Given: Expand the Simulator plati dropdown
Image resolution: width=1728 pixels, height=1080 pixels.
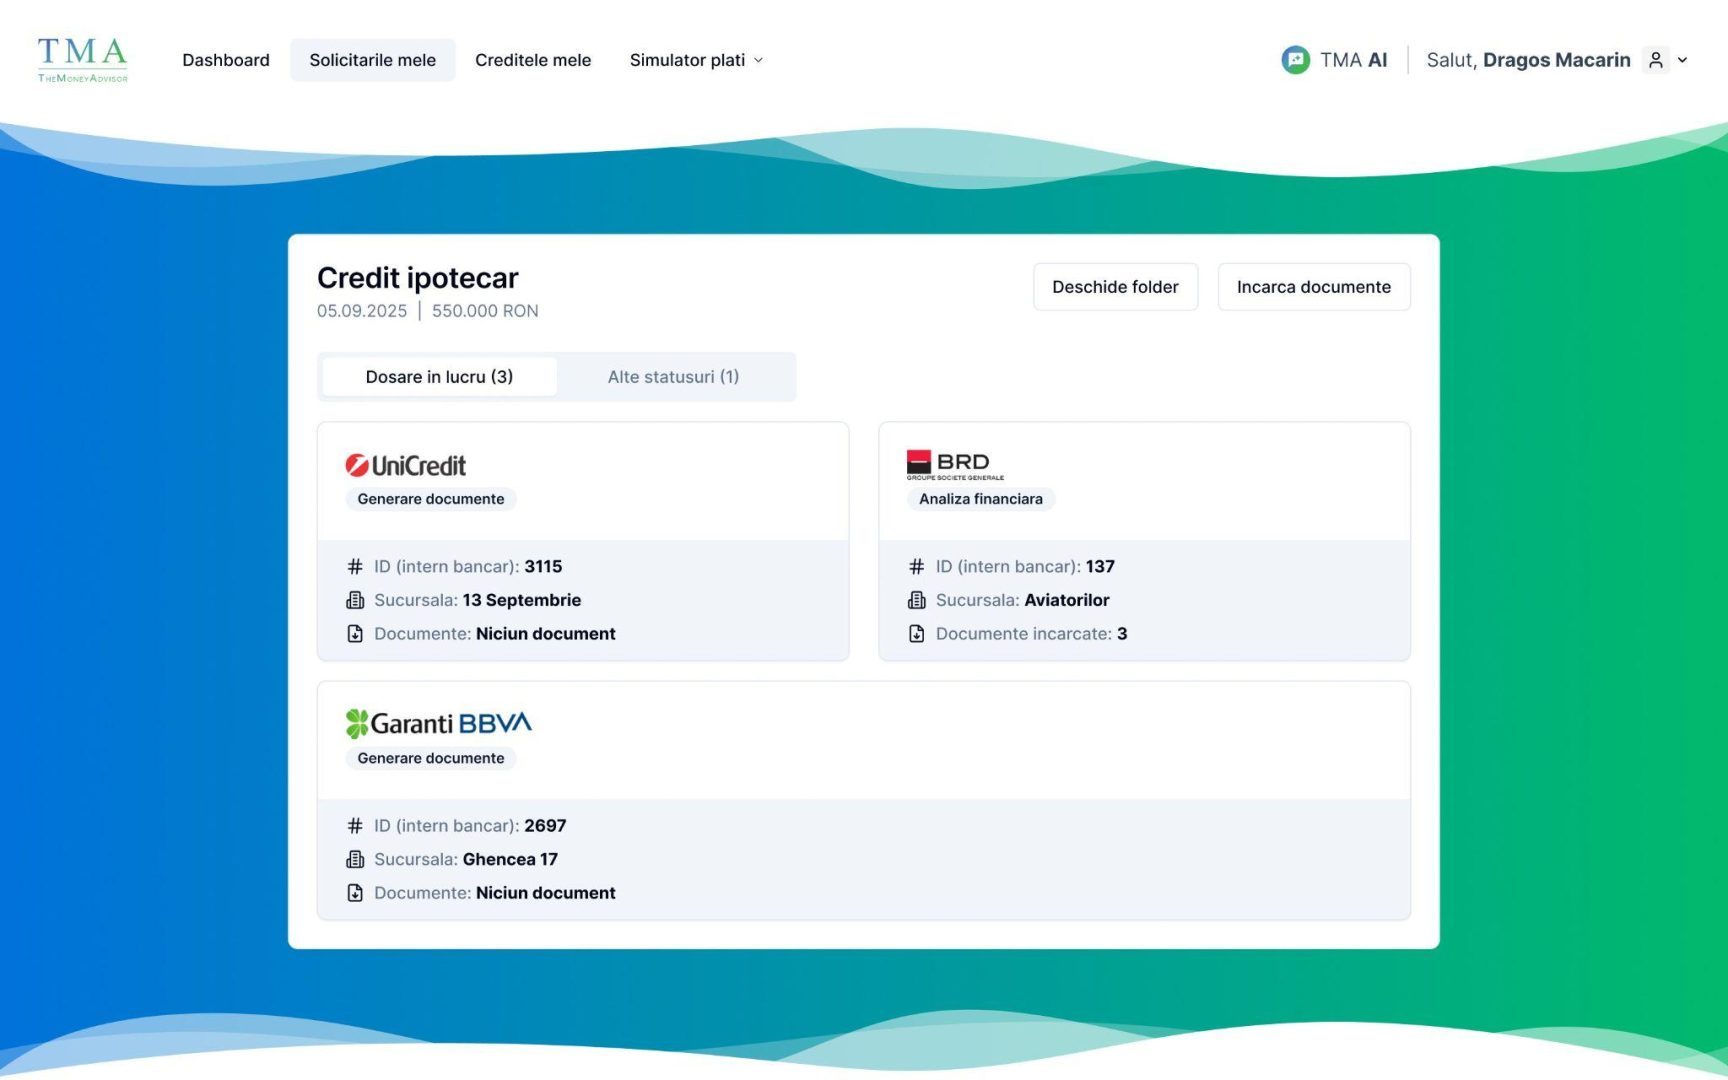Looking at the screenshot, I should point(695,60).
